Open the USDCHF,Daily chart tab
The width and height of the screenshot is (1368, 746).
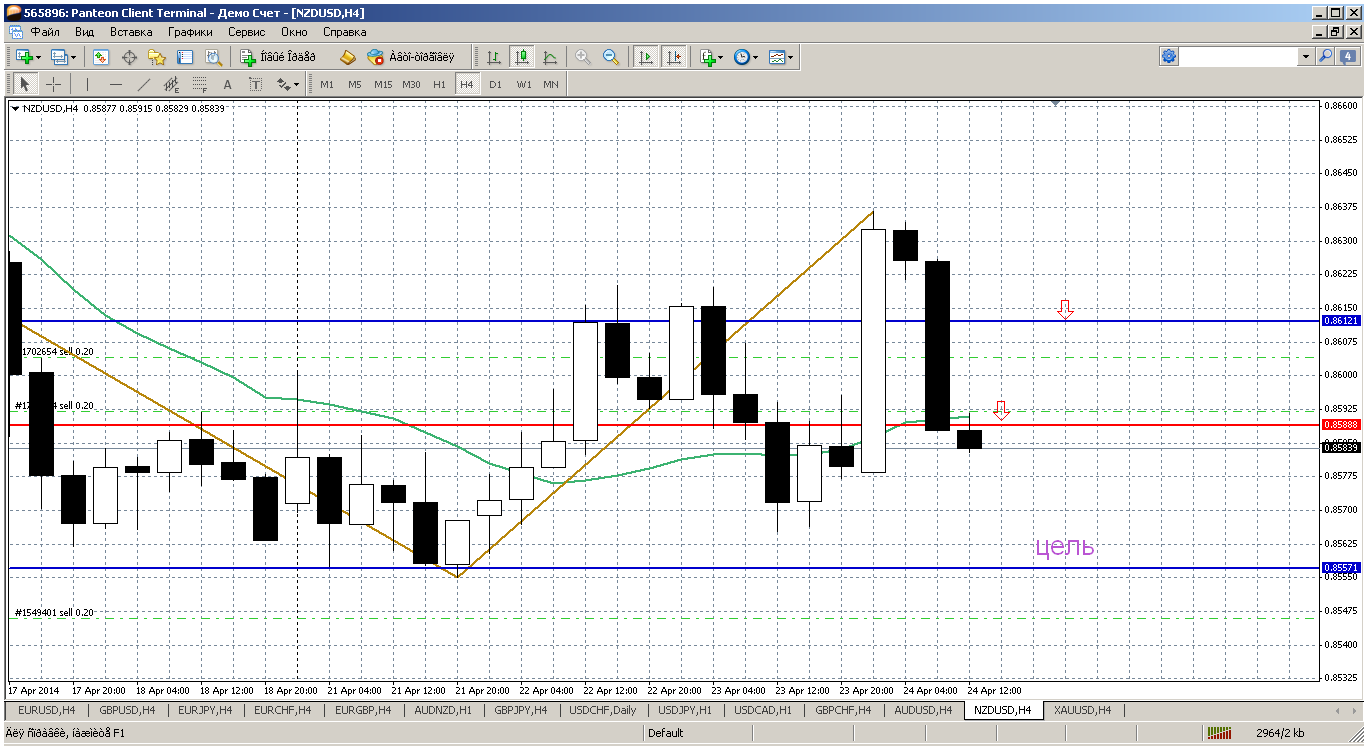click(602, 710)
